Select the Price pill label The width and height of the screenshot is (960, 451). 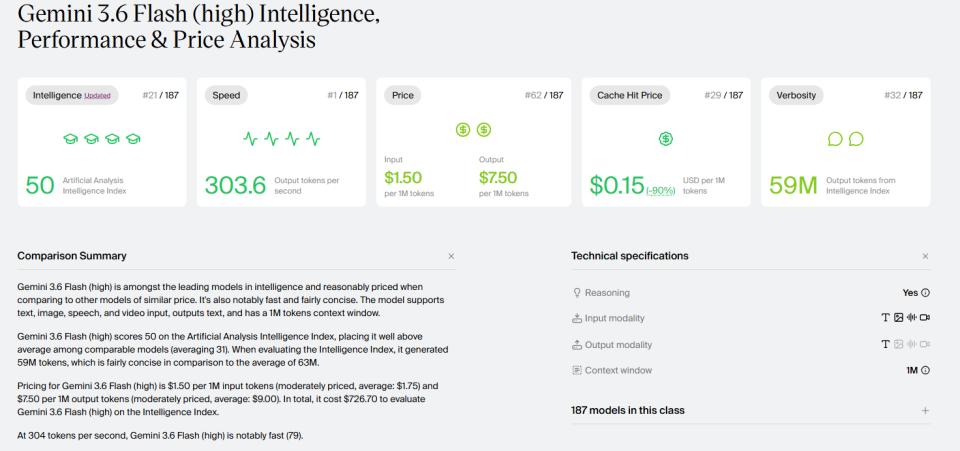pyautogui.click(x=403, y=95)
